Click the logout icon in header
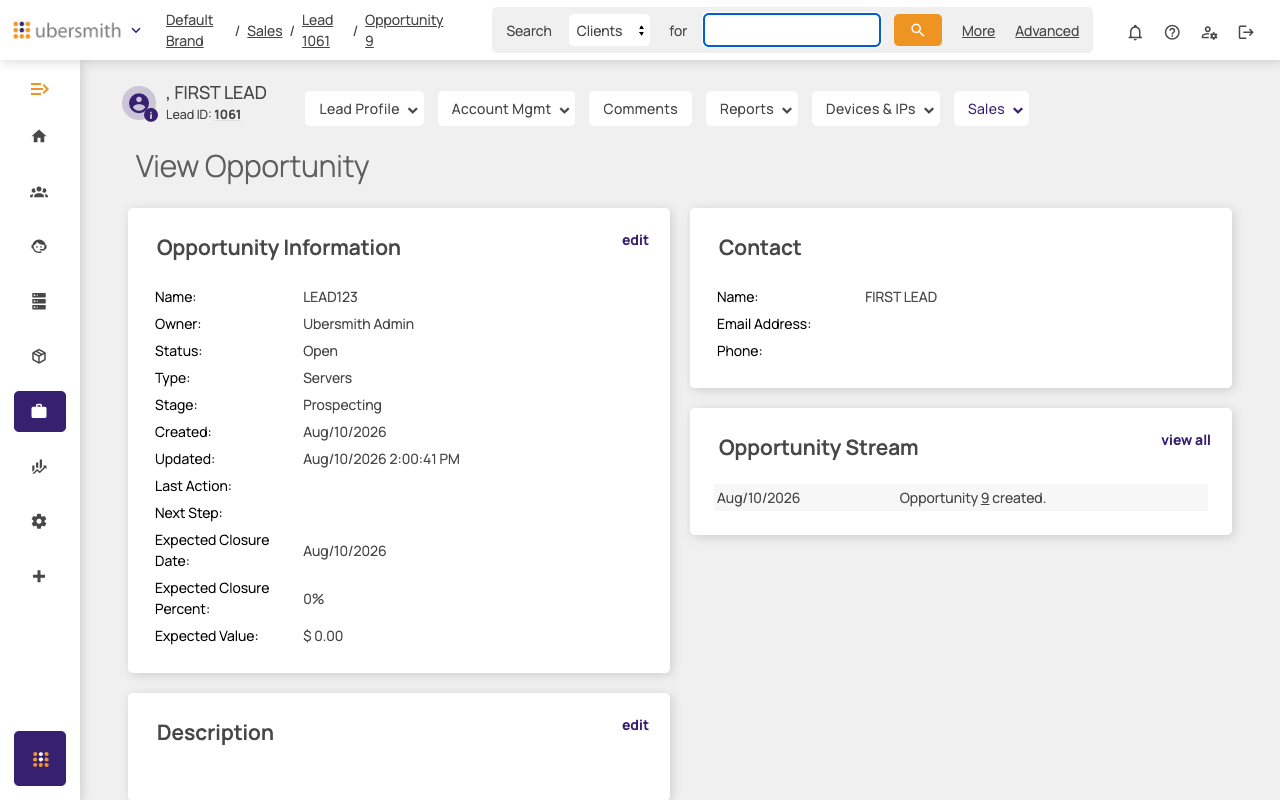Screen dimensions: 1280x800 (x=1246, y=32)
